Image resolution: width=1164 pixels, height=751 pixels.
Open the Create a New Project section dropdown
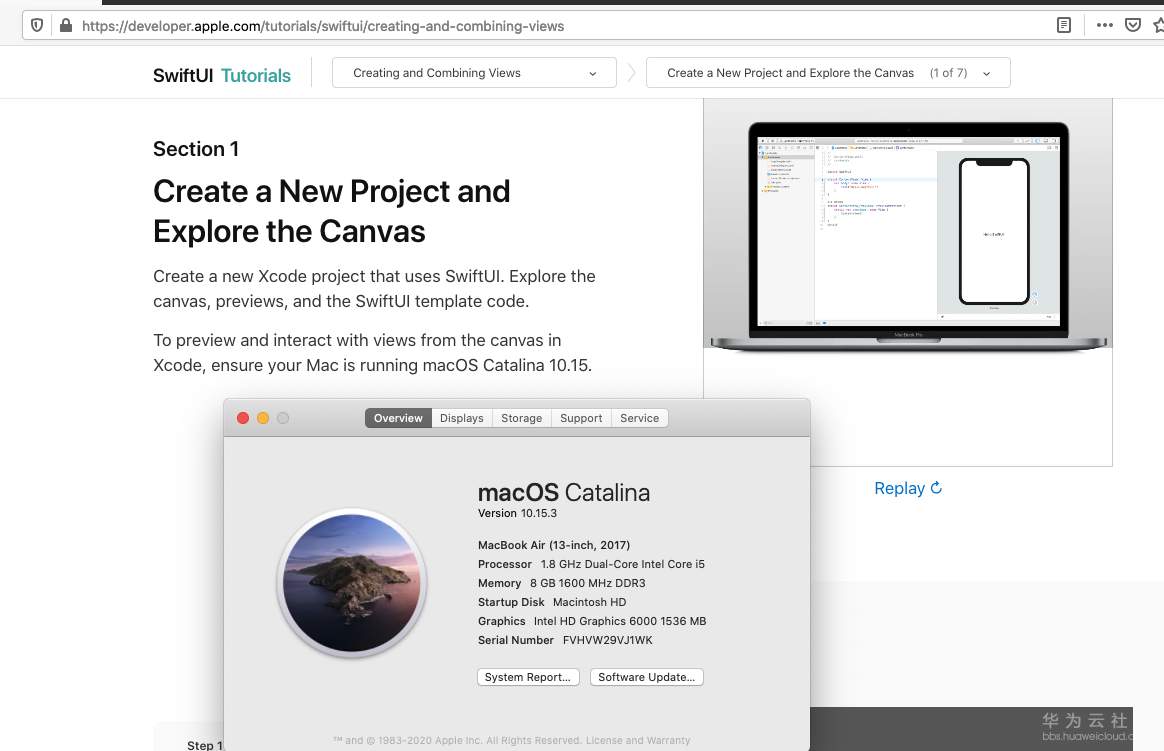pyautogui.click(x=828, y=73)
